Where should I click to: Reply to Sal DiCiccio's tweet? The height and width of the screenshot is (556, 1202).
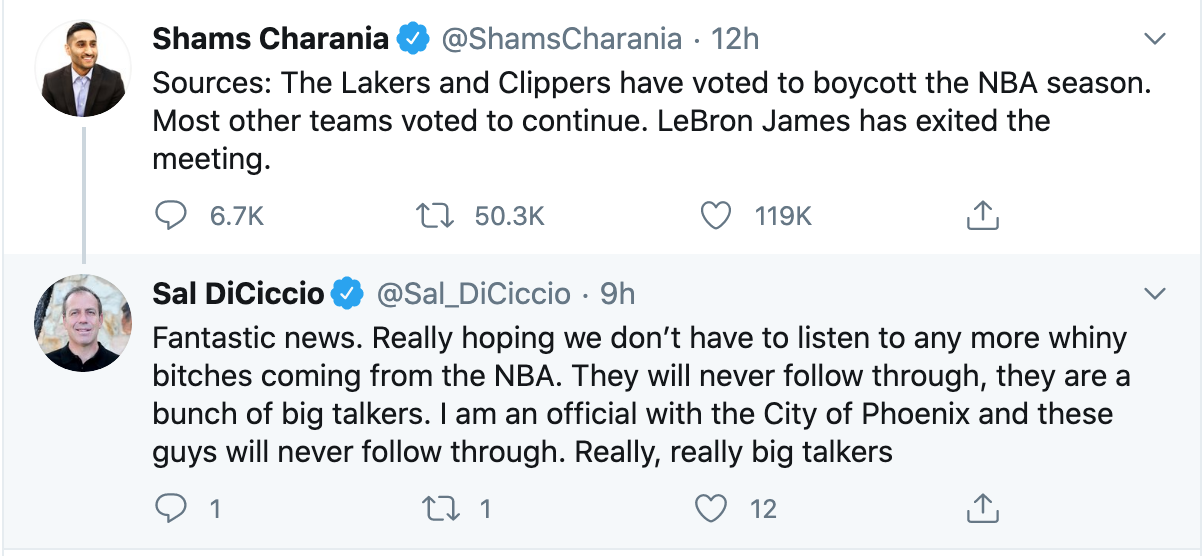point(172,509)
